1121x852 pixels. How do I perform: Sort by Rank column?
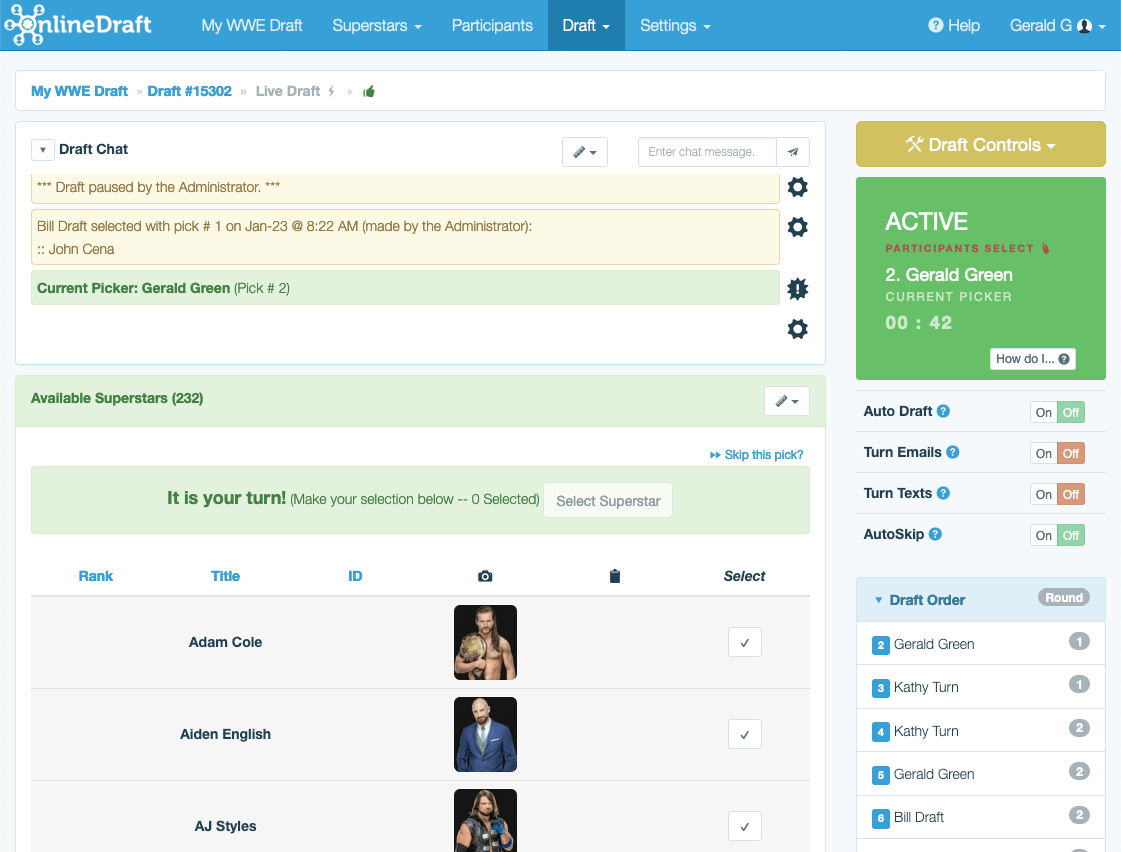tap(96, 576)
